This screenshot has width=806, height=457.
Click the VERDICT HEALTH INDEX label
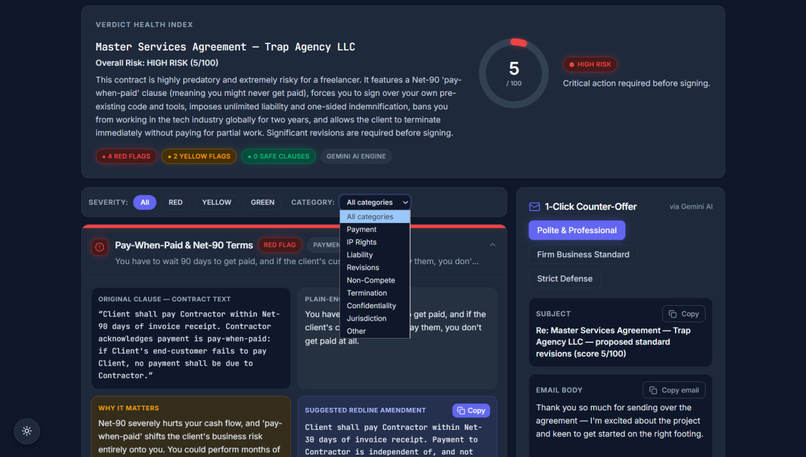[x=144, y=25]
